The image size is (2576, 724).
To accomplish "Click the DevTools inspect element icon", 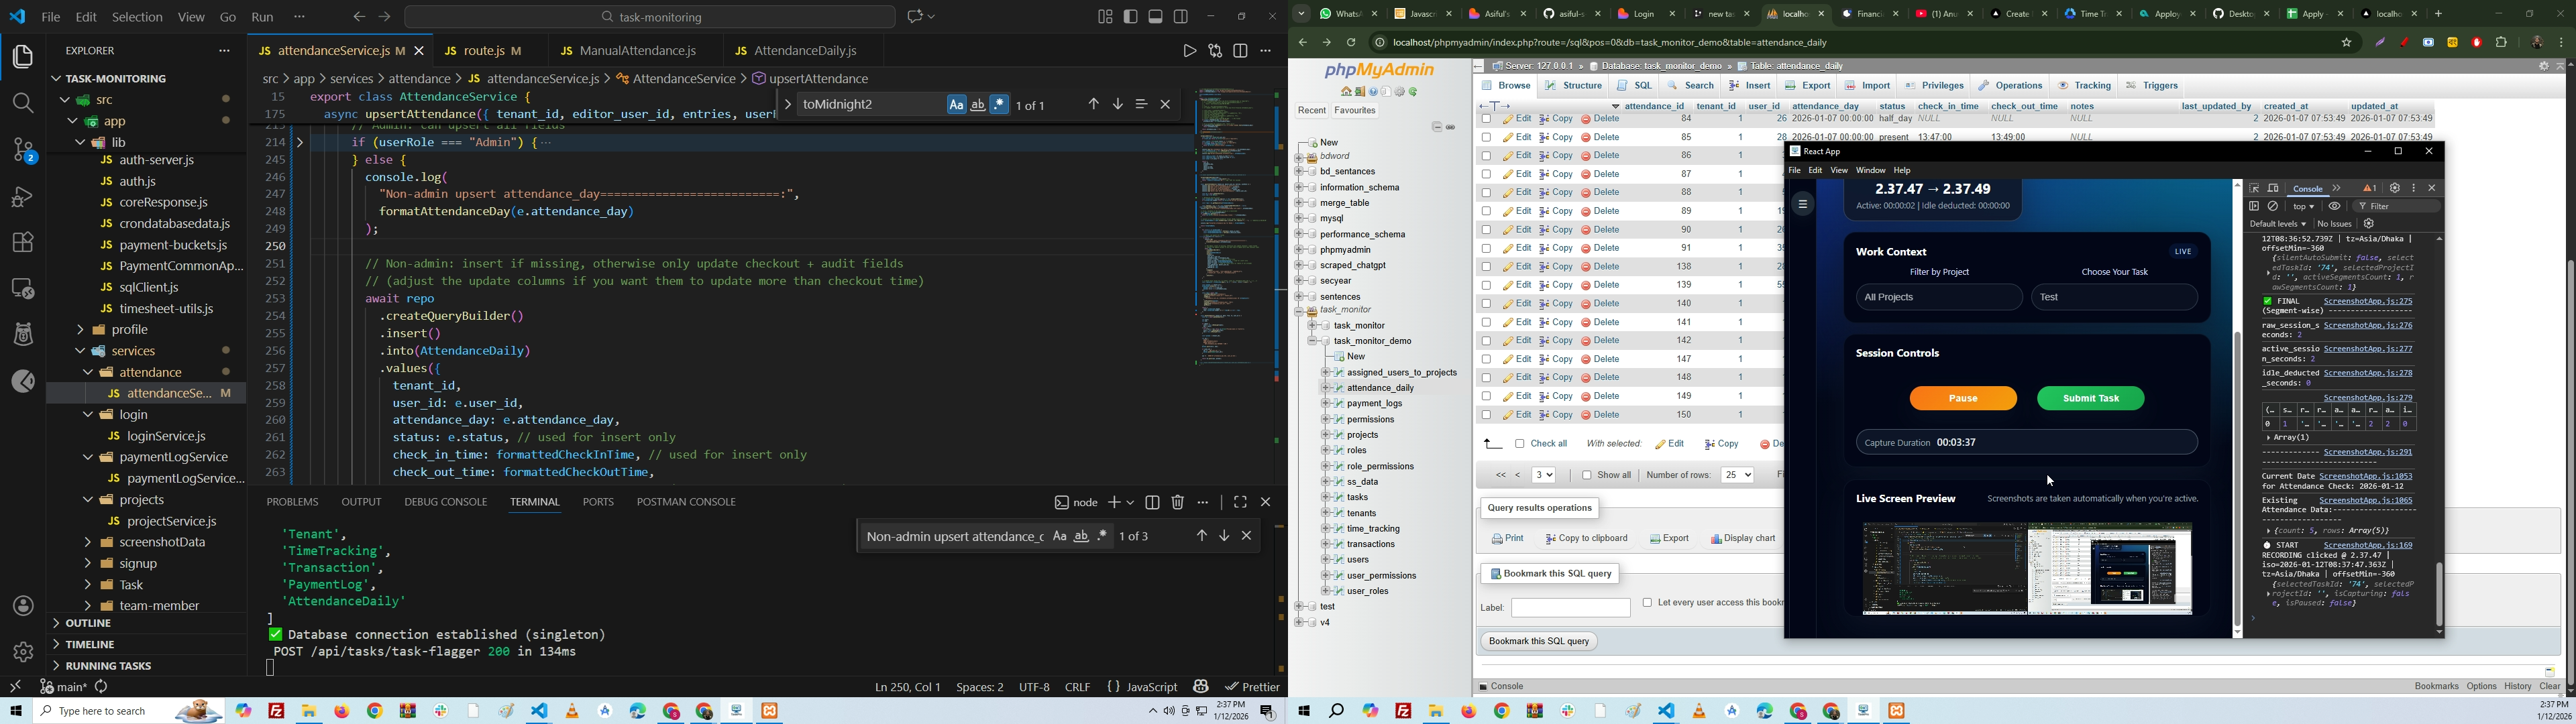I will point(2255,188).
